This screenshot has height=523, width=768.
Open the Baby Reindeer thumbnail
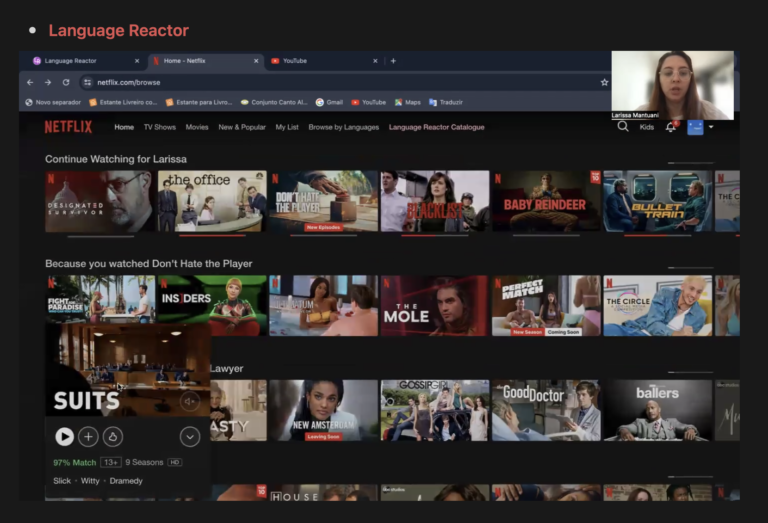[x=545, y=202]
